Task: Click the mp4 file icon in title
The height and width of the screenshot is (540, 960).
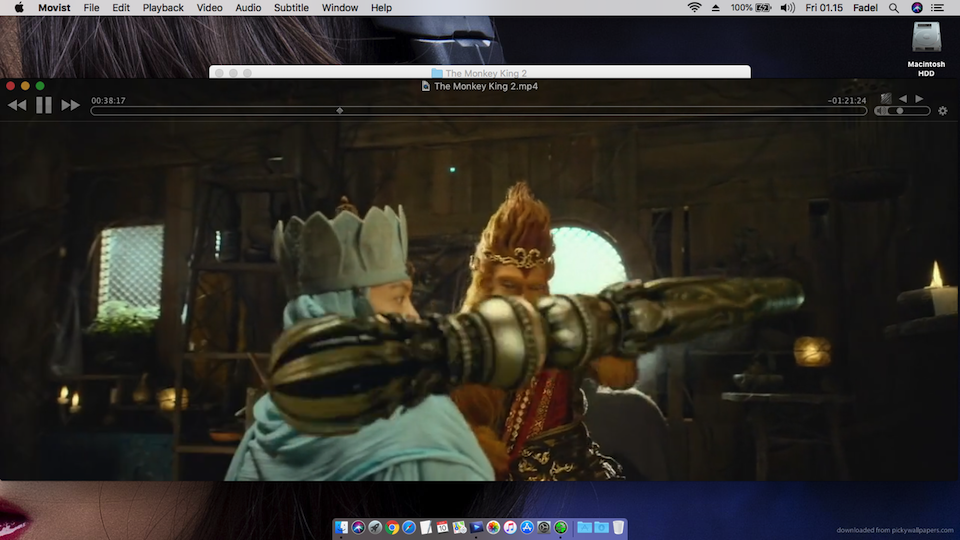Action: tap(426, 86)
